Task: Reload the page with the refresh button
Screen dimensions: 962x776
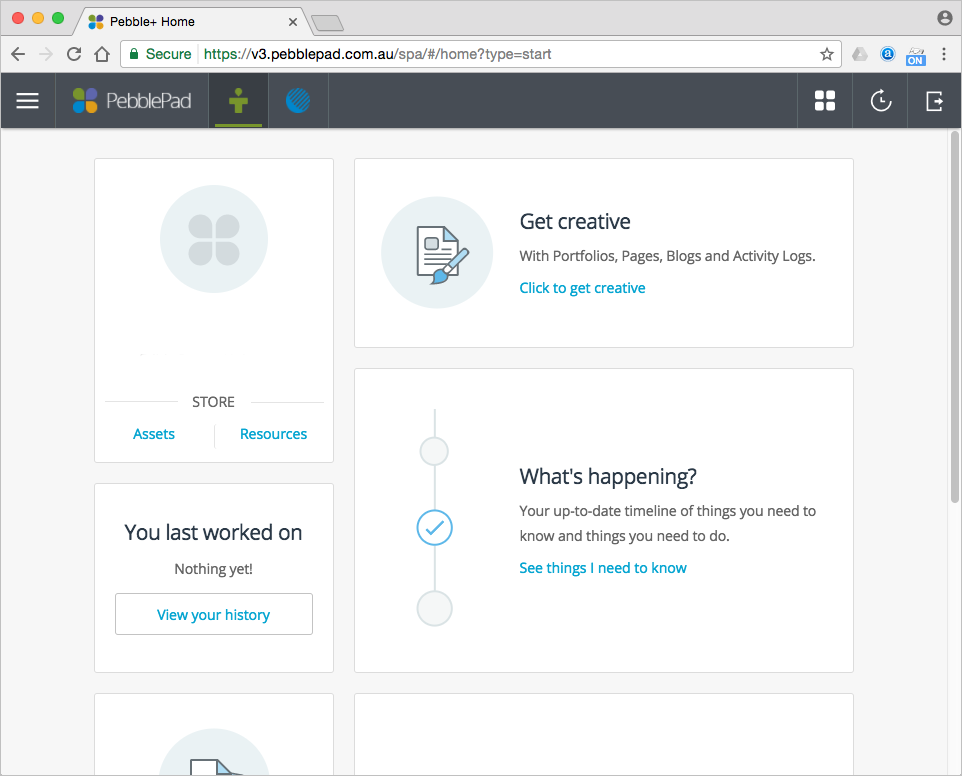Action: tap(74, 54)
